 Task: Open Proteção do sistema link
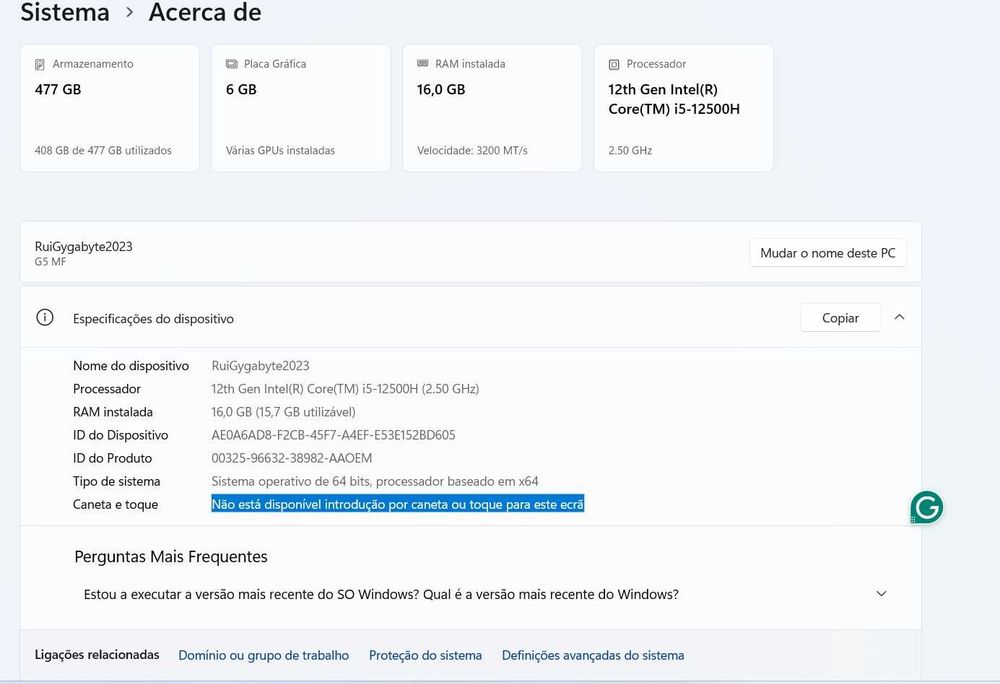pos(425,655)
